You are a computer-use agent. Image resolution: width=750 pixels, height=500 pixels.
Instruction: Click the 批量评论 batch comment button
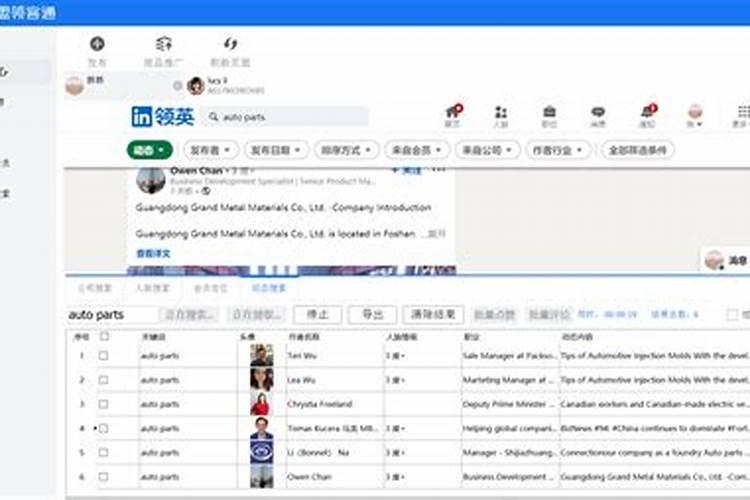pyautogui.click(x=549, y=314)
